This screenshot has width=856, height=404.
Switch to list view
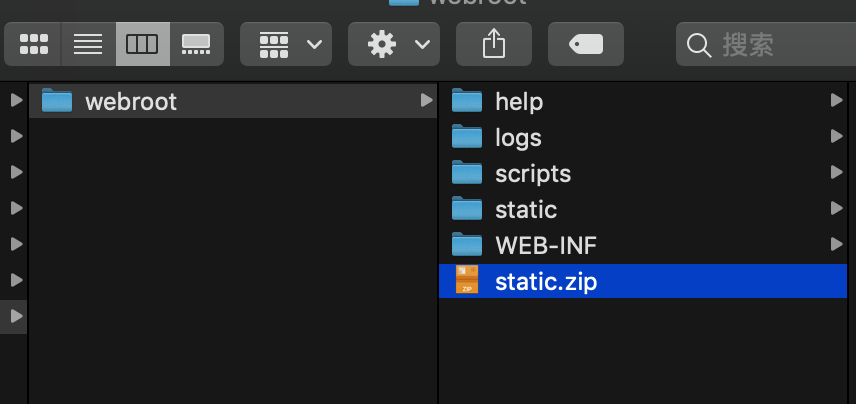click(88, 44)
